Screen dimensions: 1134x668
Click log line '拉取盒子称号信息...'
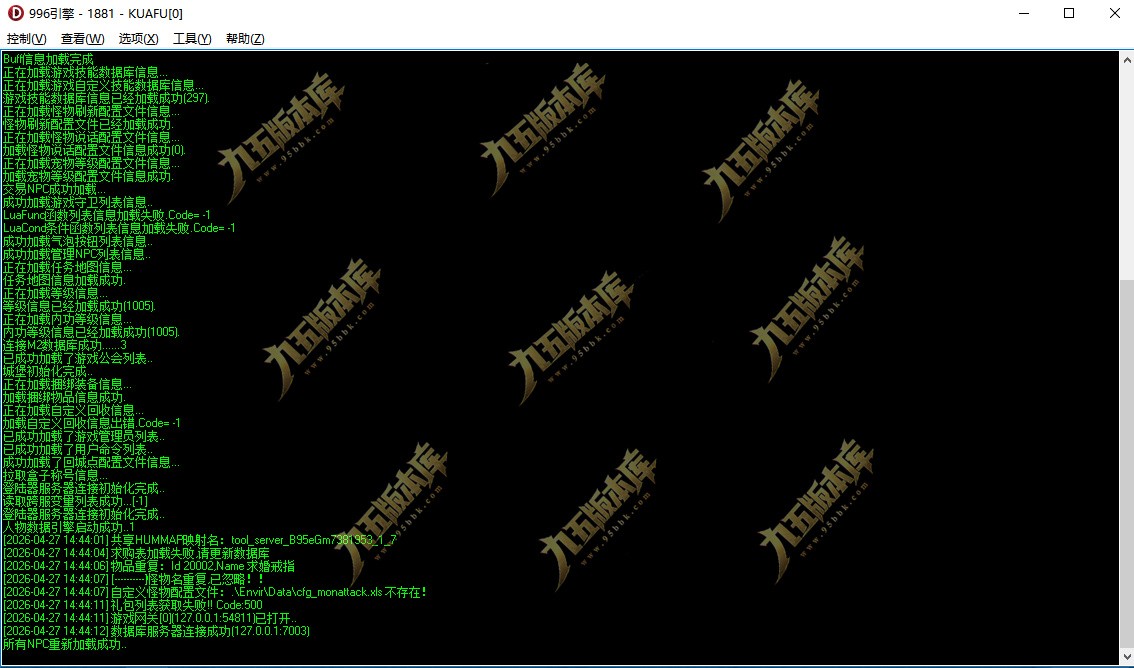(x=55, y=476)
